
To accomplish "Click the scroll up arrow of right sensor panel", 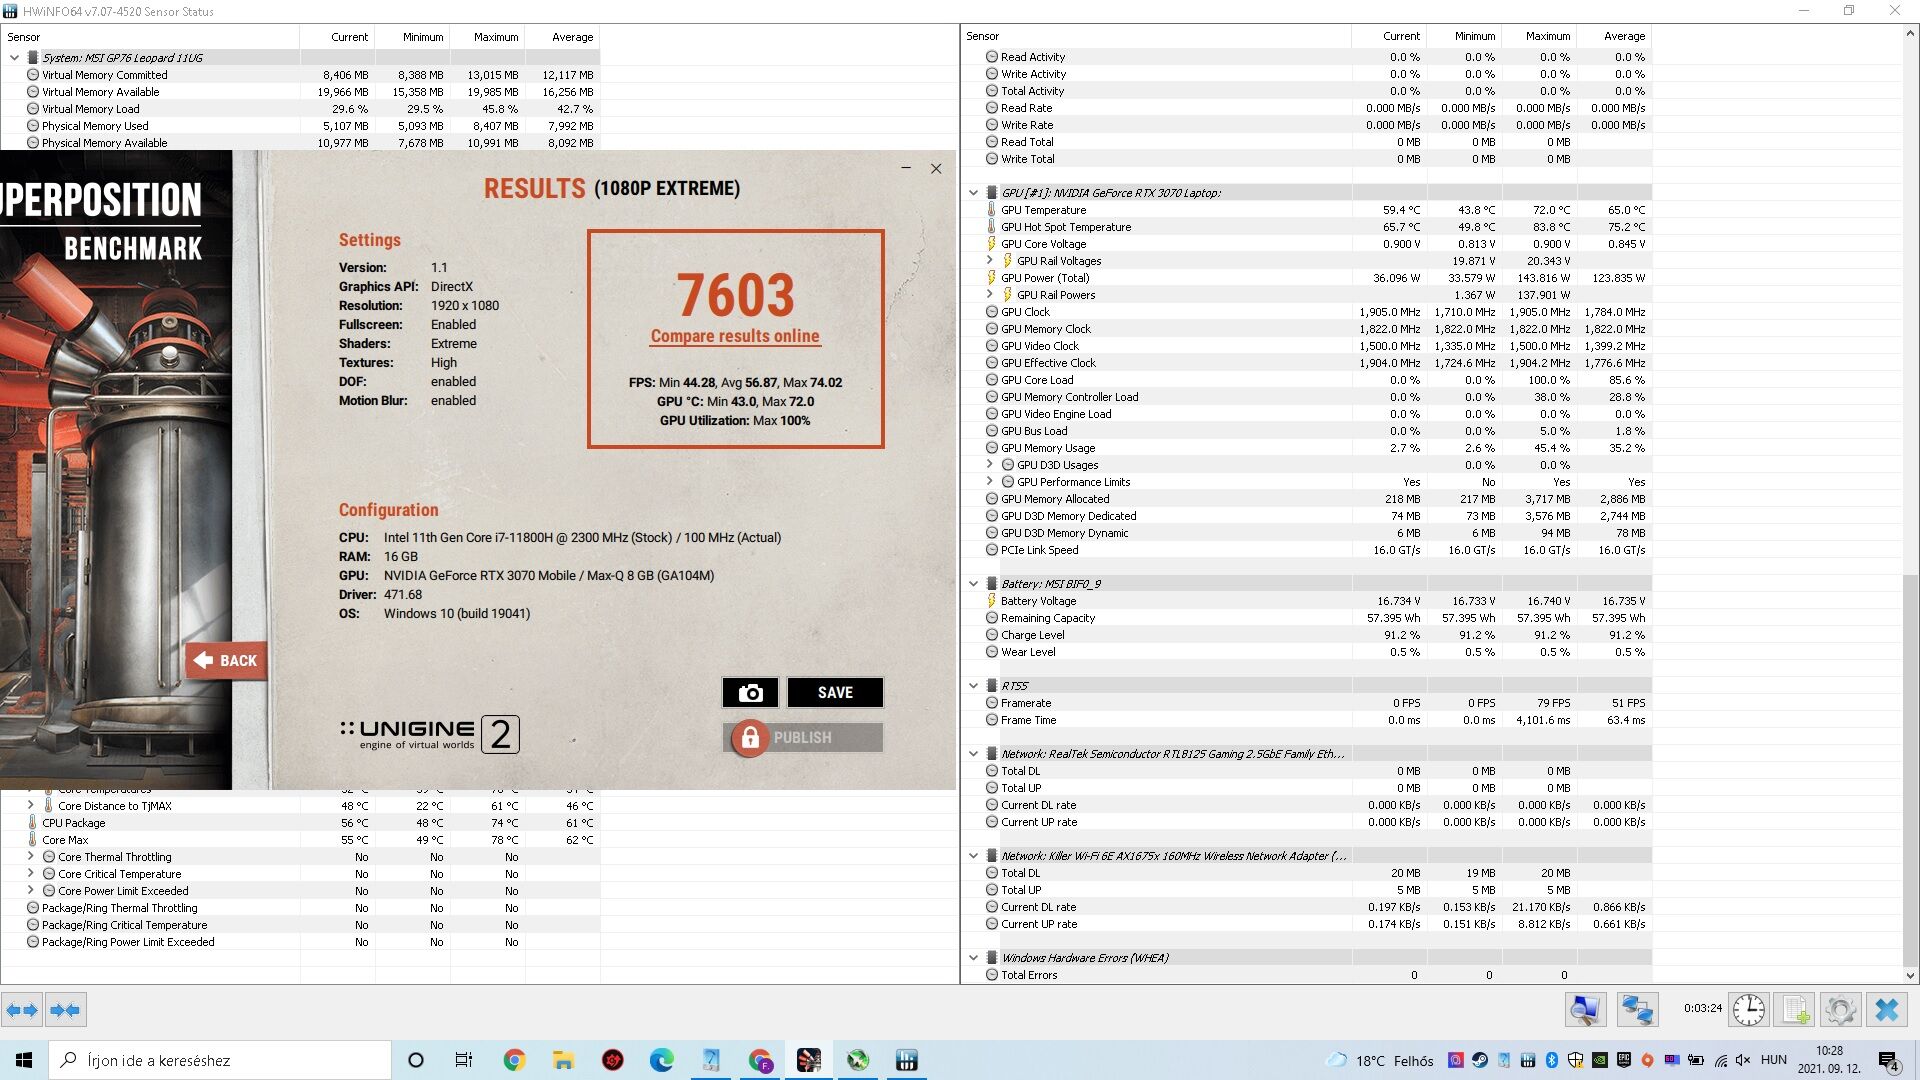I will point(1910,33).
